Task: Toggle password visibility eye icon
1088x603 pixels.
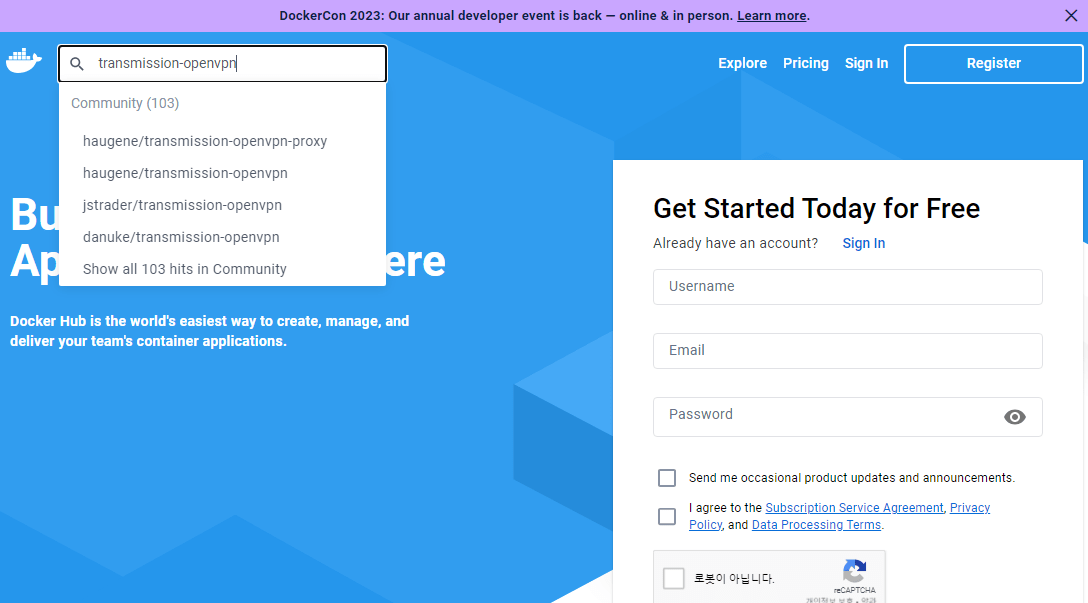Action: (x=1014, y=417)
